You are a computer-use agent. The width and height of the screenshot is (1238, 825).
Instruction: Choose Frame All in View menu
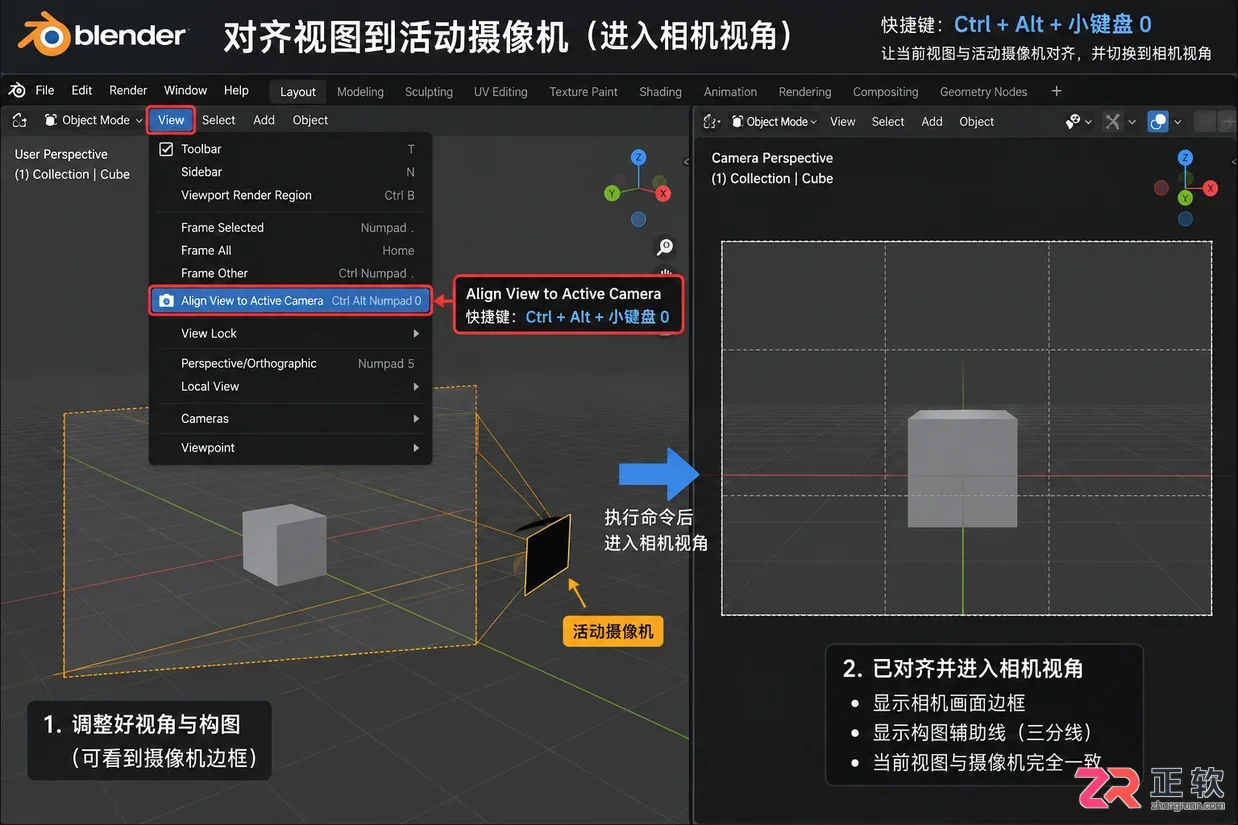290,251
